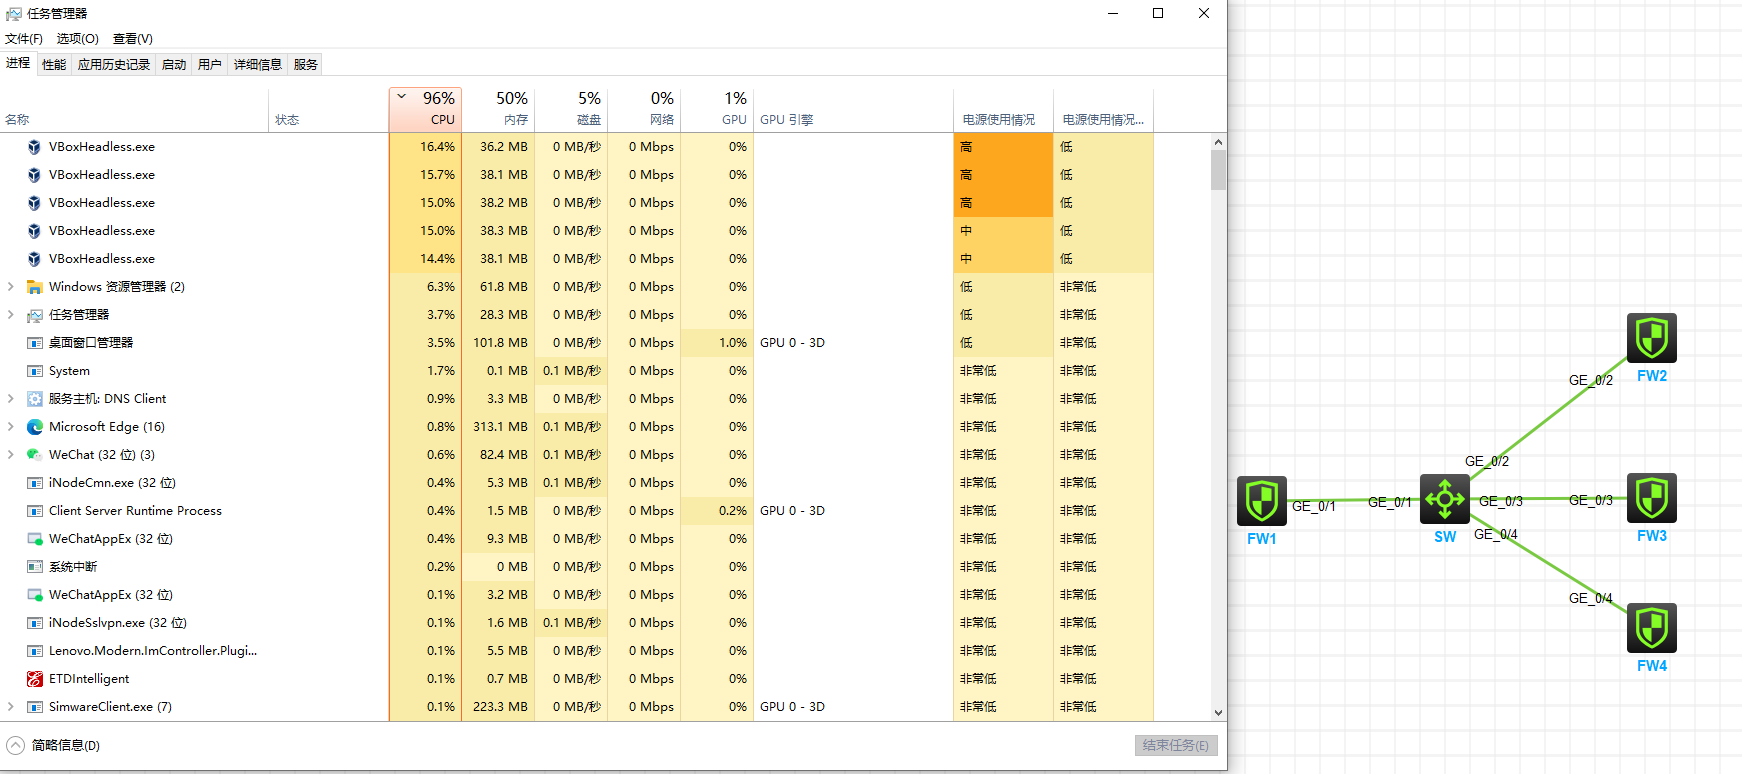Expand the Microsoft Edge (16) process group

tap(11, 427)
